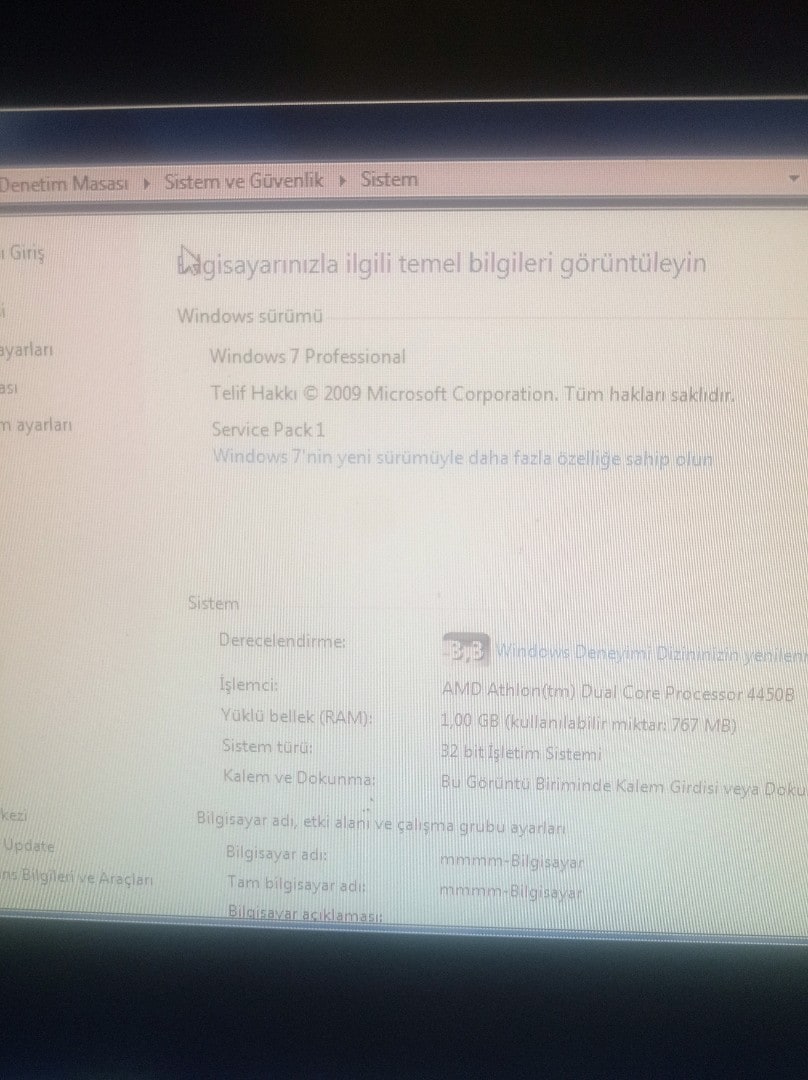Image resolution: width=808 pixels, height=1080 pixels.
Task: Click the Kalem ve Dokunma label
Action: 299,778
